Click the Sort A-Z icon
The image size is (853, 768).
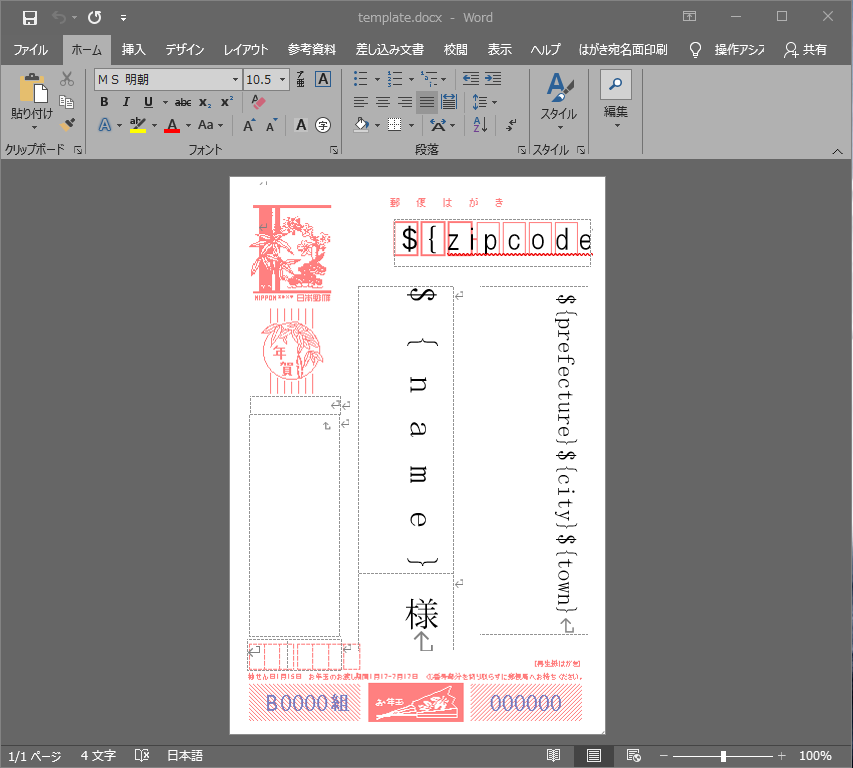click(x=480, y=125)
